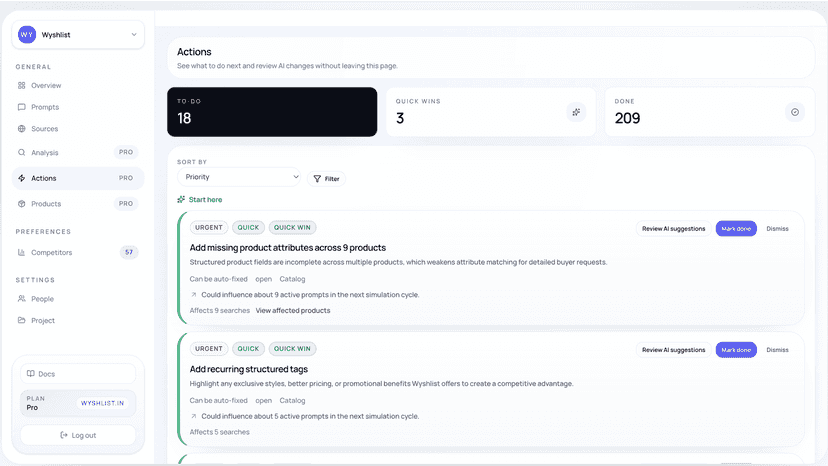Click QUICK tag on recurring tags card

248,349
